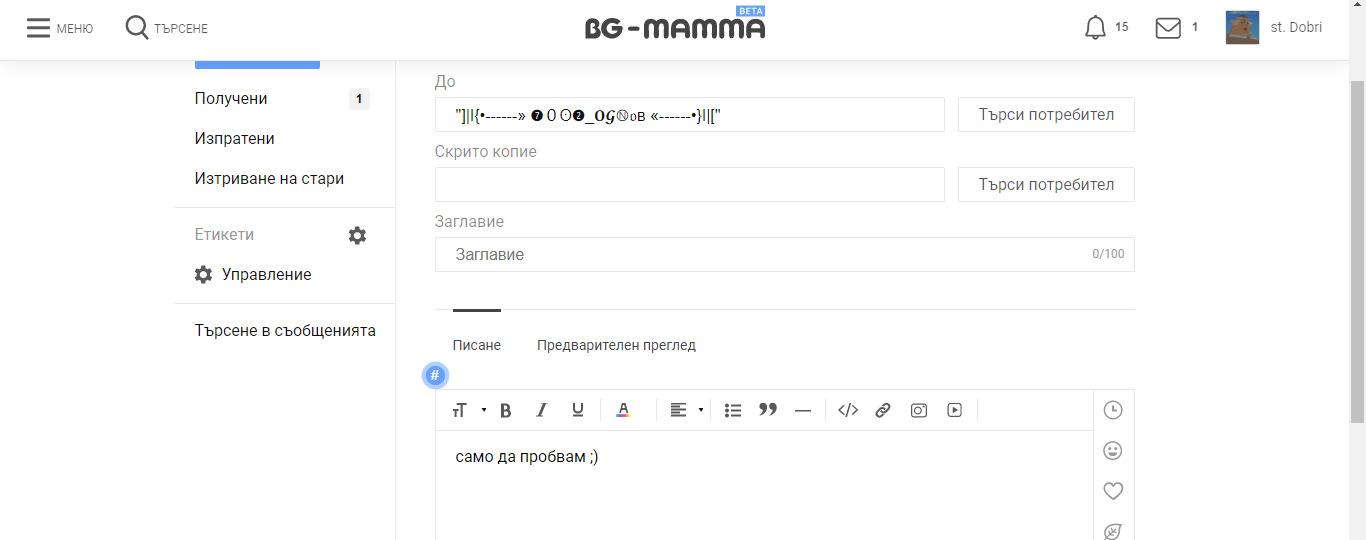Switch to the Предварителен преглед tab
Screen dimensions: 1366x540
click(x=616, y=345)
